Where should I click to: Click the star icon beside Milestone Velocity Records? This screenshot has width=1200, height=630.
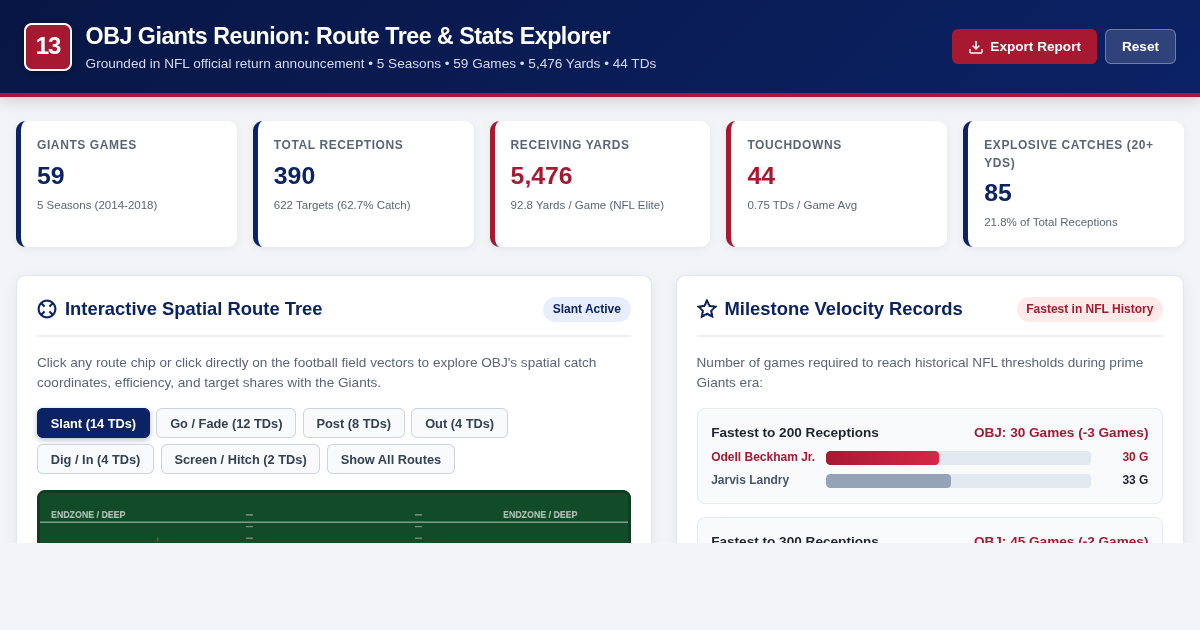coord(707,309)
